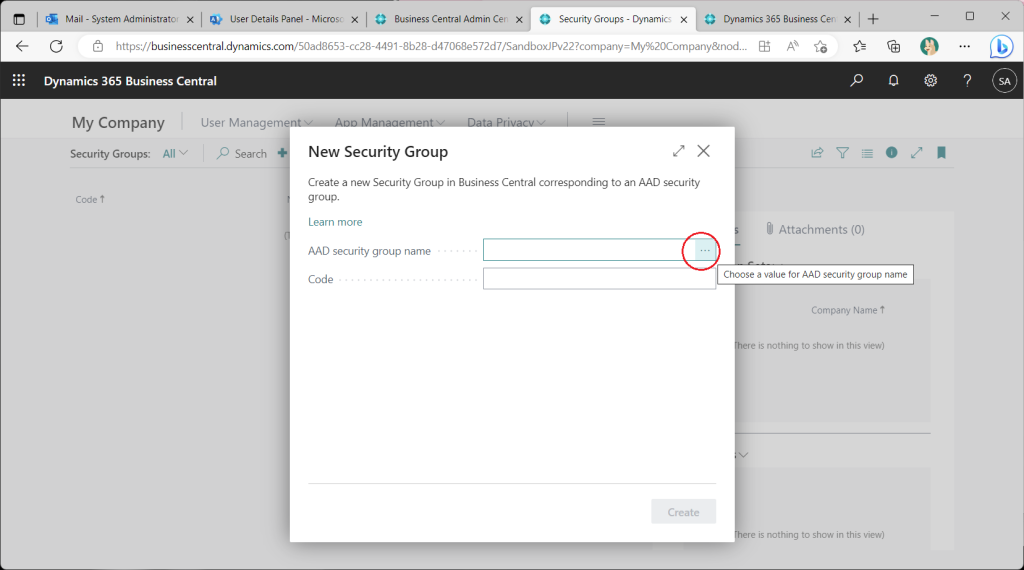Toggle the FactBox information icon
1024x570 pixels.
(x=891, y=152)
